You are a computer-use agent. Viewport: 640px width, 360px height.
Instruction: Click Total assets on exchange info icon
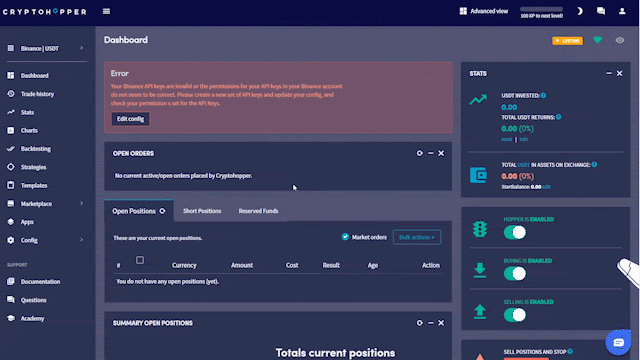(594, 164)
